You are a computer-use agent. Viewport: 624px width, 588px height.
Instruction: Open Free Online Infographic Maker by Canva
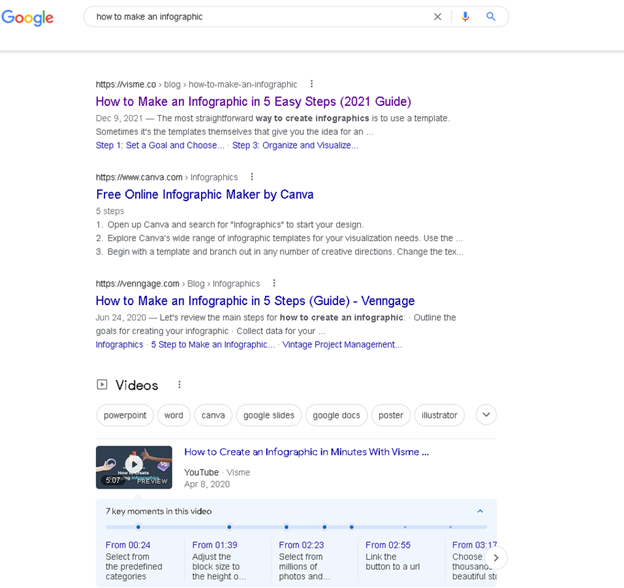coord(205,195)
